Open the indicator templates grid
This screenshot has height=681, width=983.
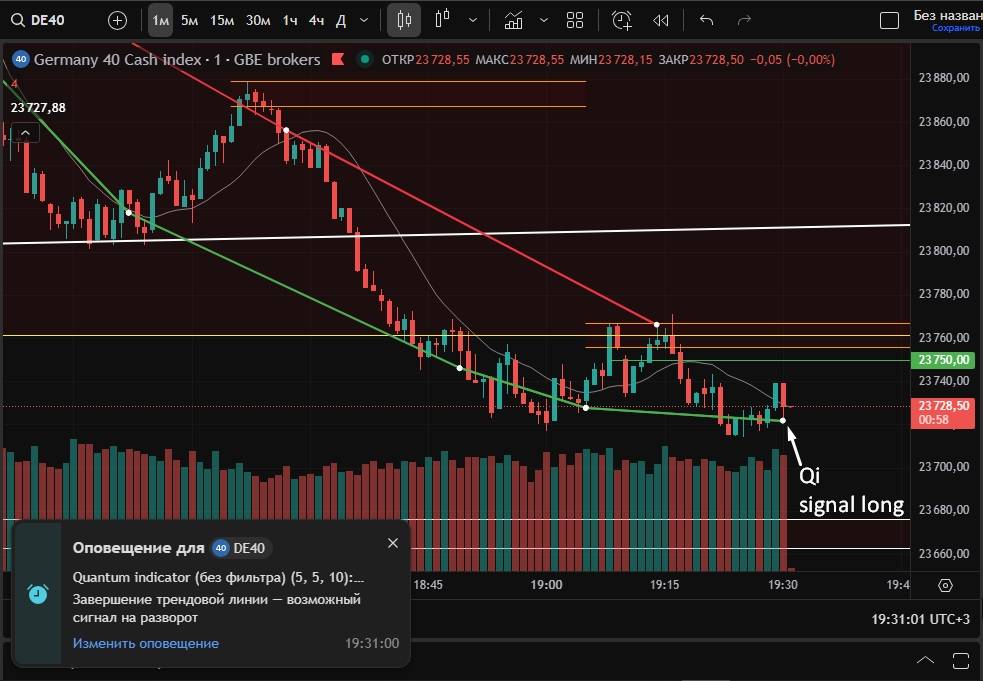point(575,20)
